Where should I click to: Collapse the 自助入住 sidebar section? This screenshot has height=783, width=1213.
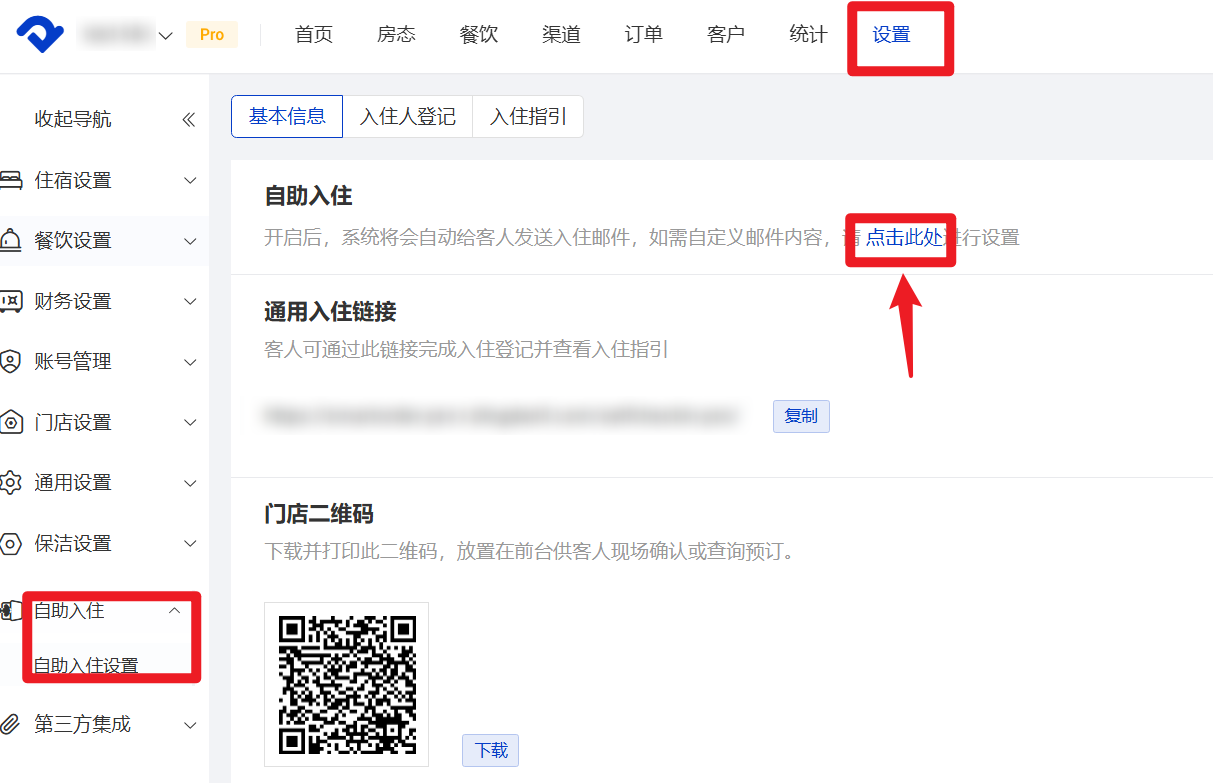click(x=174, y=610)
